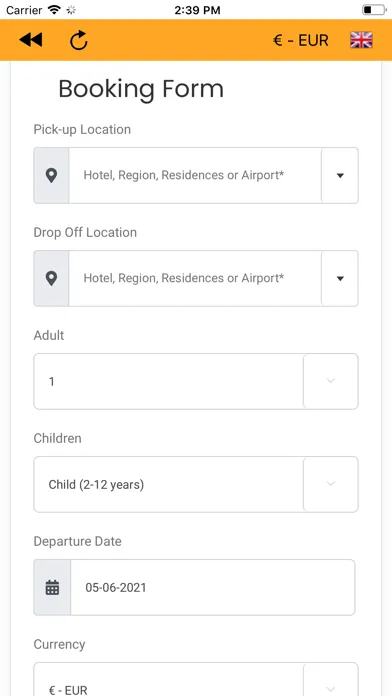Expand the Currency selector chevron

[331, 684]
